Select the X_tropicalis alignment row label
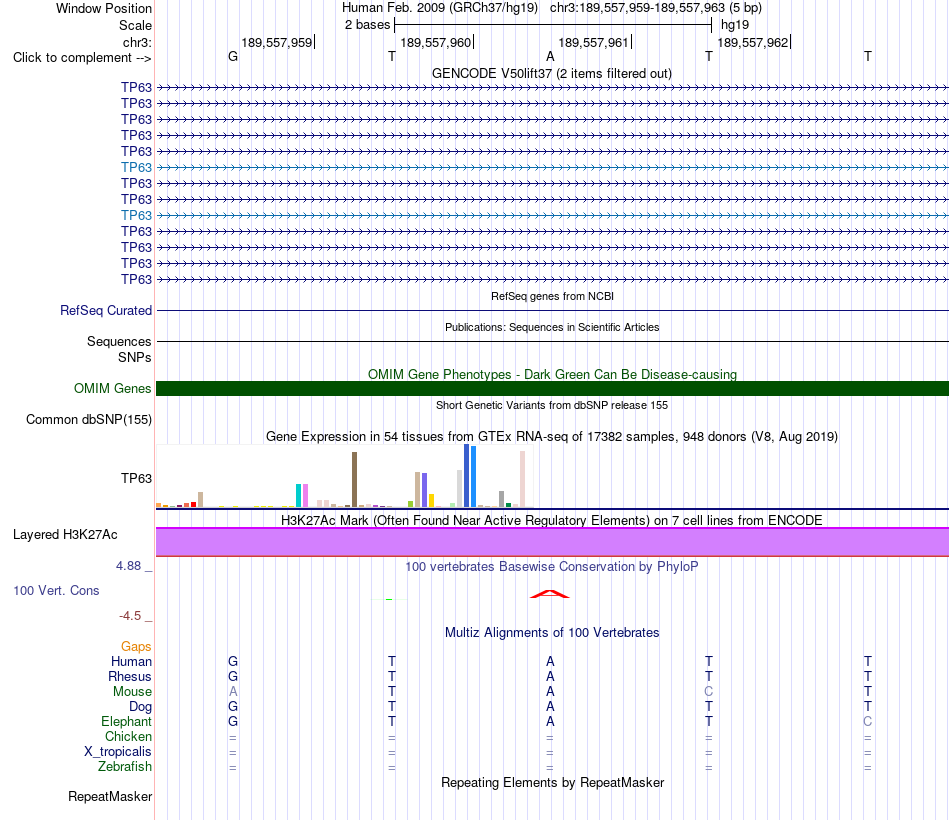 tap(118, 752)
